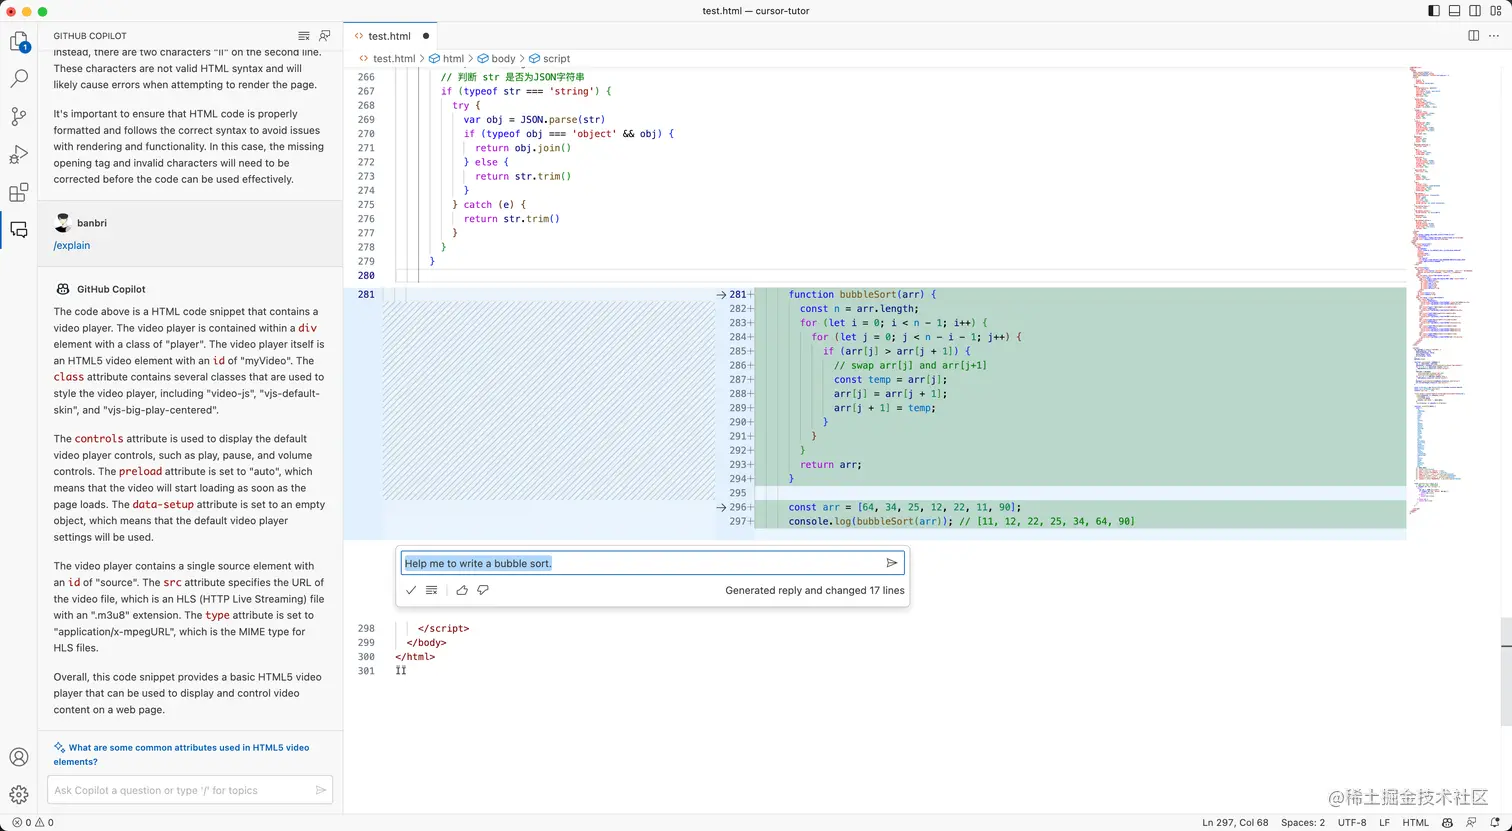
Task: Click the 'GITHUB COPILOT' panel title
Action: coord(90,36)
